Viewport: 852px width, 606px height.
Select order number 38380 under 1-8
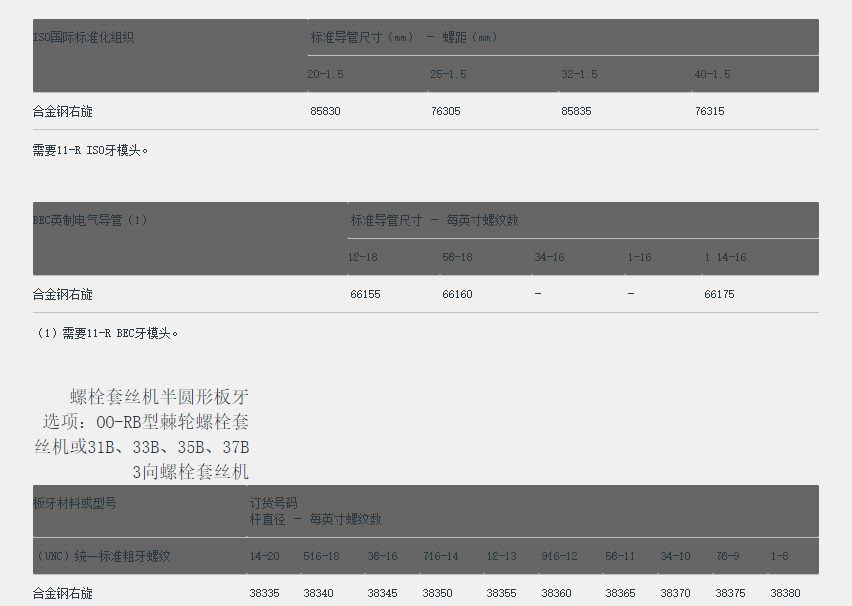tap(785, 593)
